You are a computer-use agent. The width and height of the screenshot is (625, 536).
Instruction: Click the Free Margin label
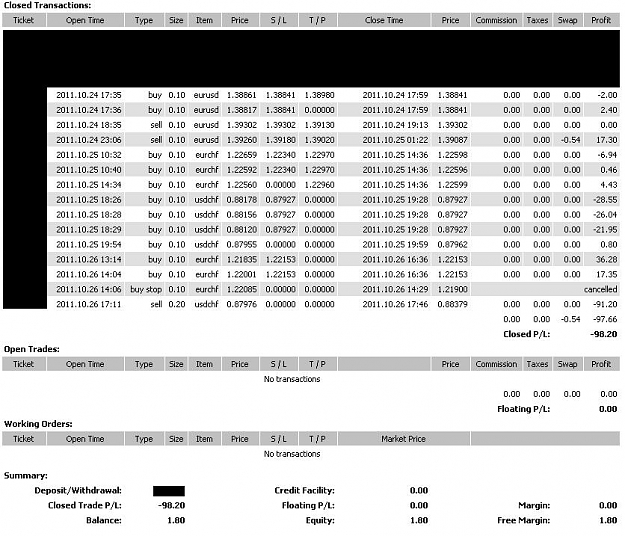(x=524, y=520)
